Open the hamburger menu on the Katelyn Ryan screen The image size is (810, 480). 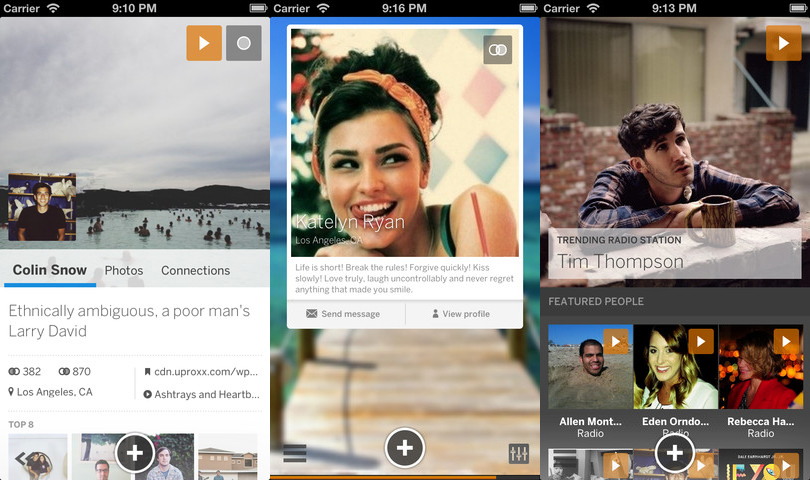click(294, 453)
